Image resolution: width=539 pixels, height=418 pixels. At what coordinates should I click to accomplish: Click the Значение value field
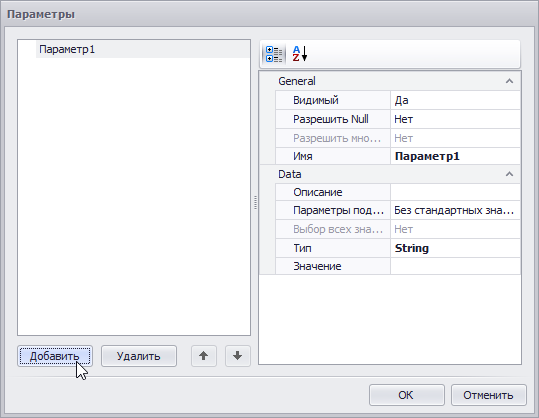click(x=455, y=266)
